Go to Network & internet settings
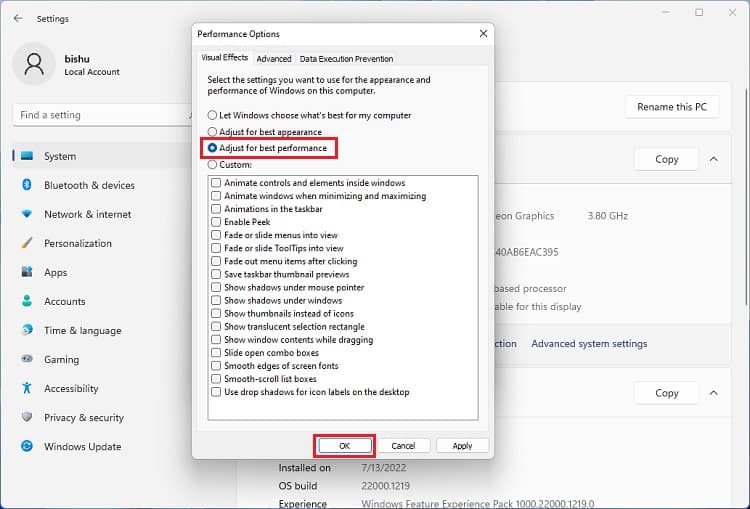The height and width of the screenshot is (509, 750). click(x=88, y=214)
